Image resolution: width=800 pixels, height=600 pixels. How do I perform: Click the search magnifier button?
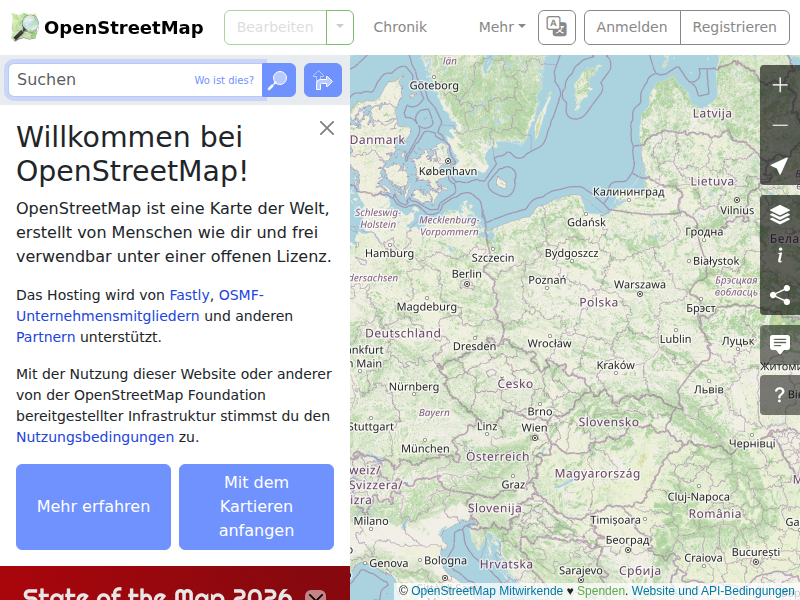click(x=279, y=80)
